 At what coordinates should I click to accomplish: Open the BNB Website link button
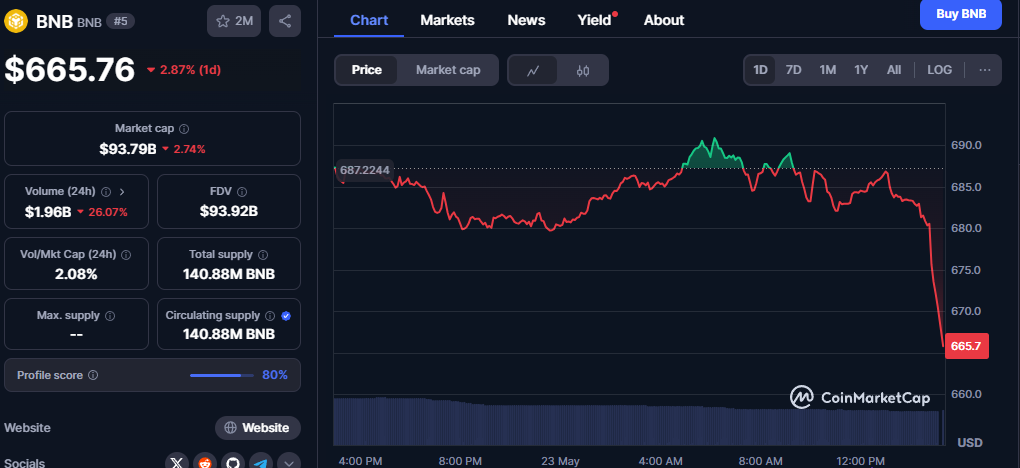coord(258,428)
